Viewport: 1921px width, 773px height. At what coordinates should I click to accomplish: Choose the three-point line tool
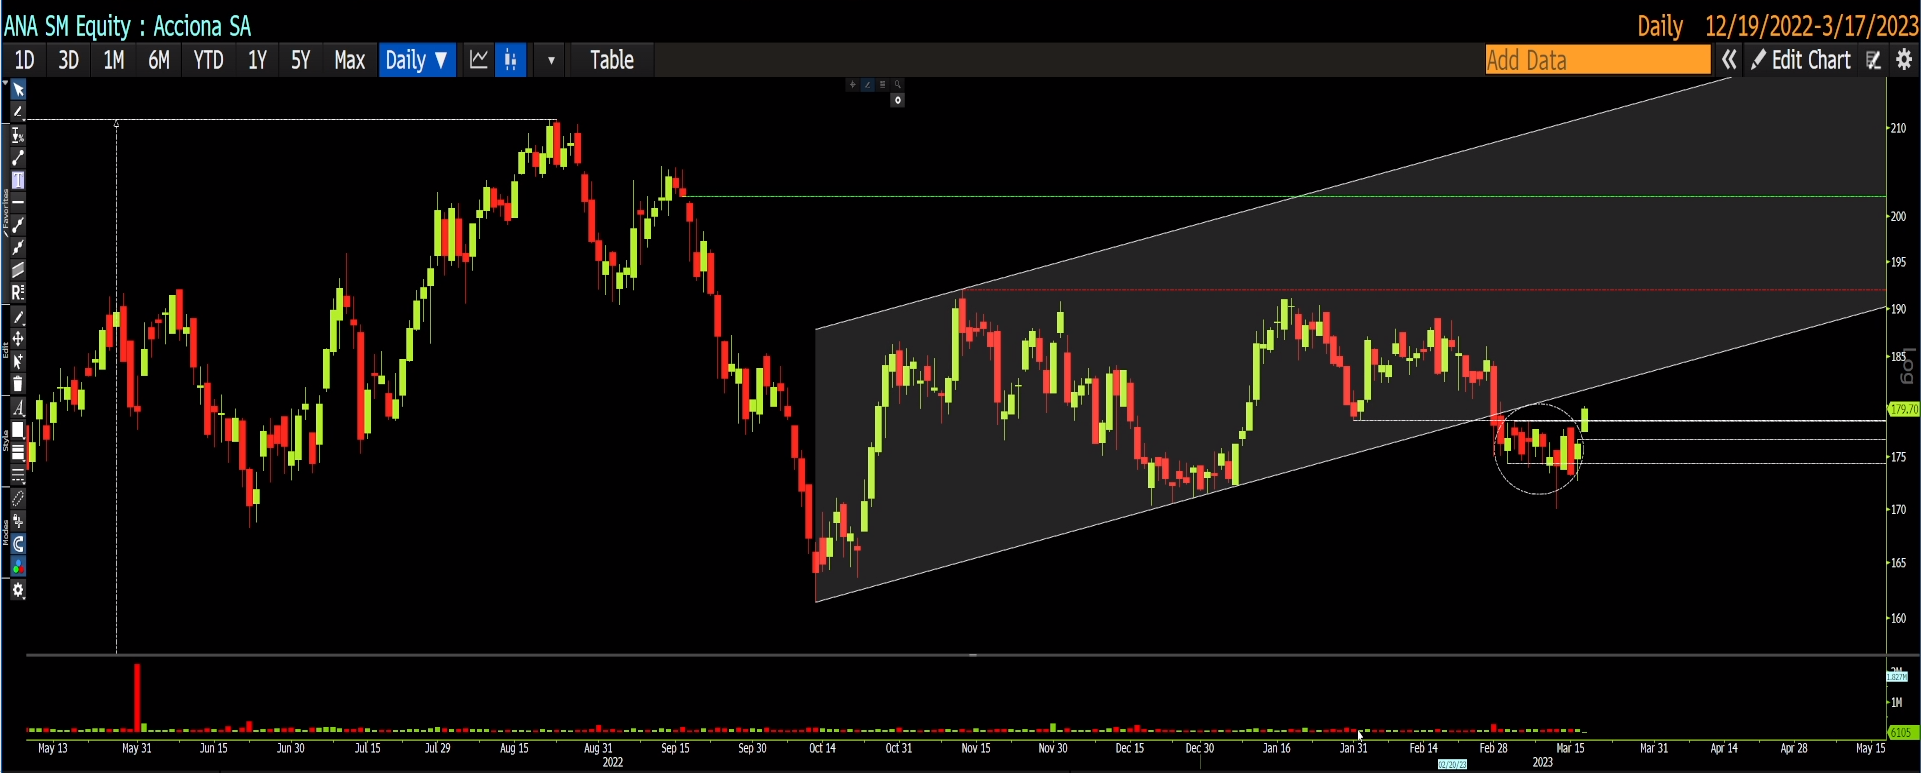tap(18, 247)
